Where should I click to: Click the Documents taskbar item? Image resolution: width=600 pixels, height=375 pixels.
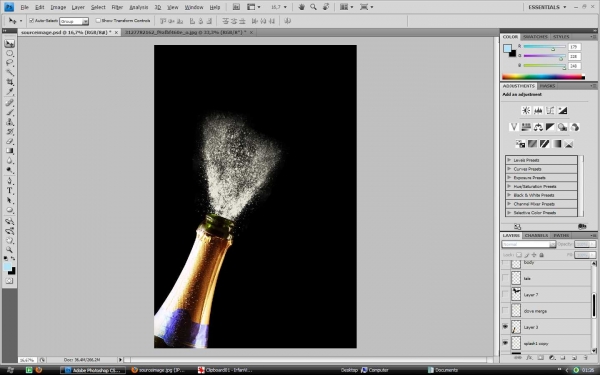[x=442, y=370]
